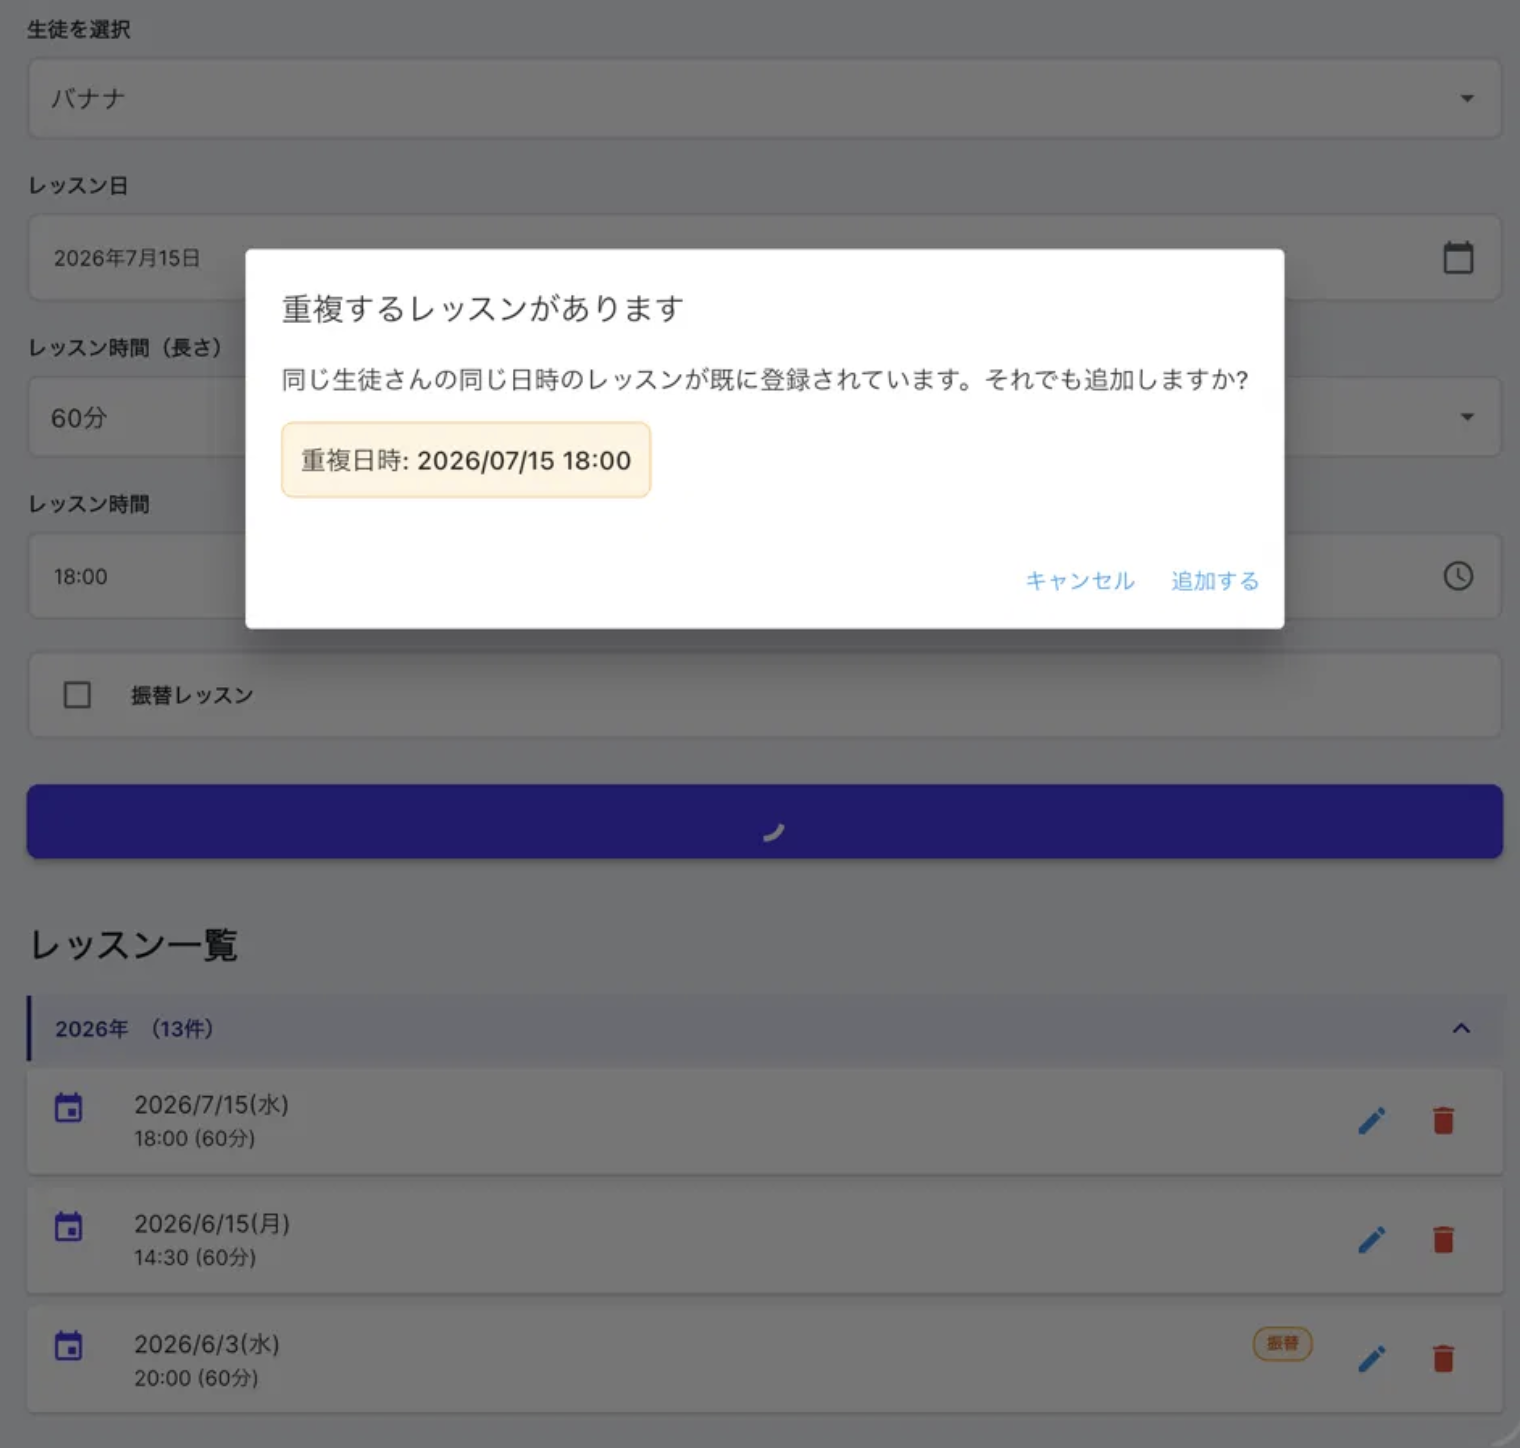
Task: Click キャンセル in the duplicate lesson dialog
Action: tap(1080, 581)
